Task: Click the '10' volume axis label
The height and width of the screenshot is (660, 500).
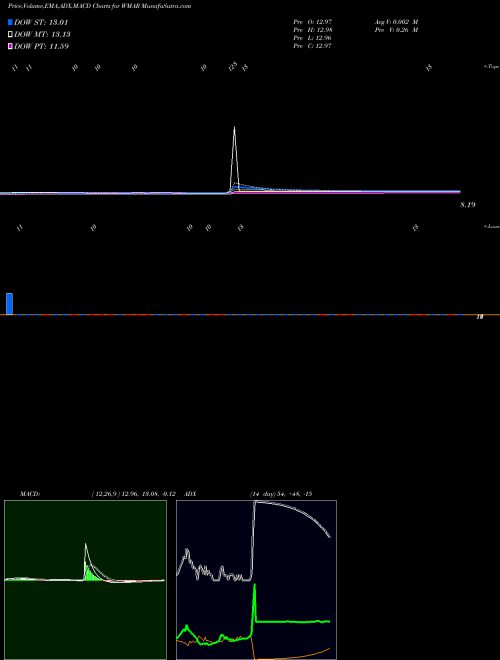Action: (479, 317)
